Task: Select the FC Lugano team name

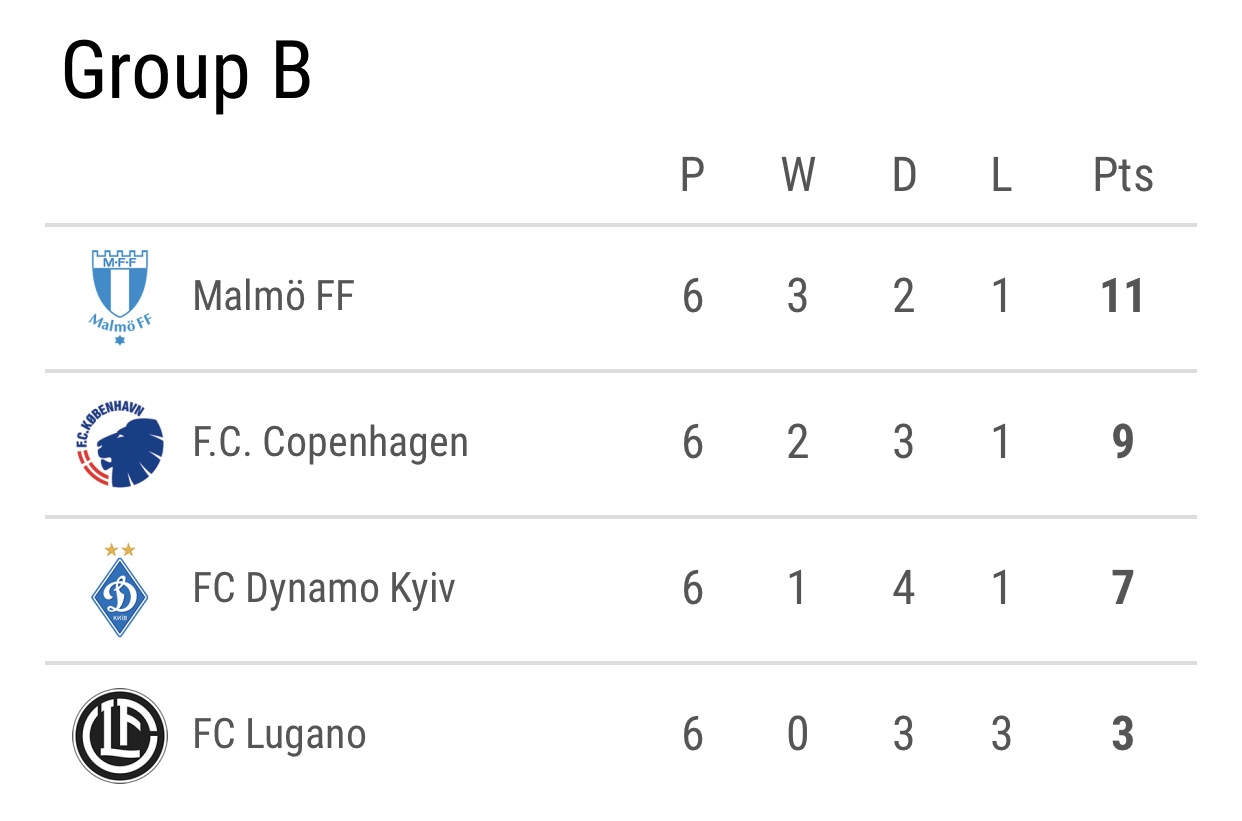Action: click(280, 735)
